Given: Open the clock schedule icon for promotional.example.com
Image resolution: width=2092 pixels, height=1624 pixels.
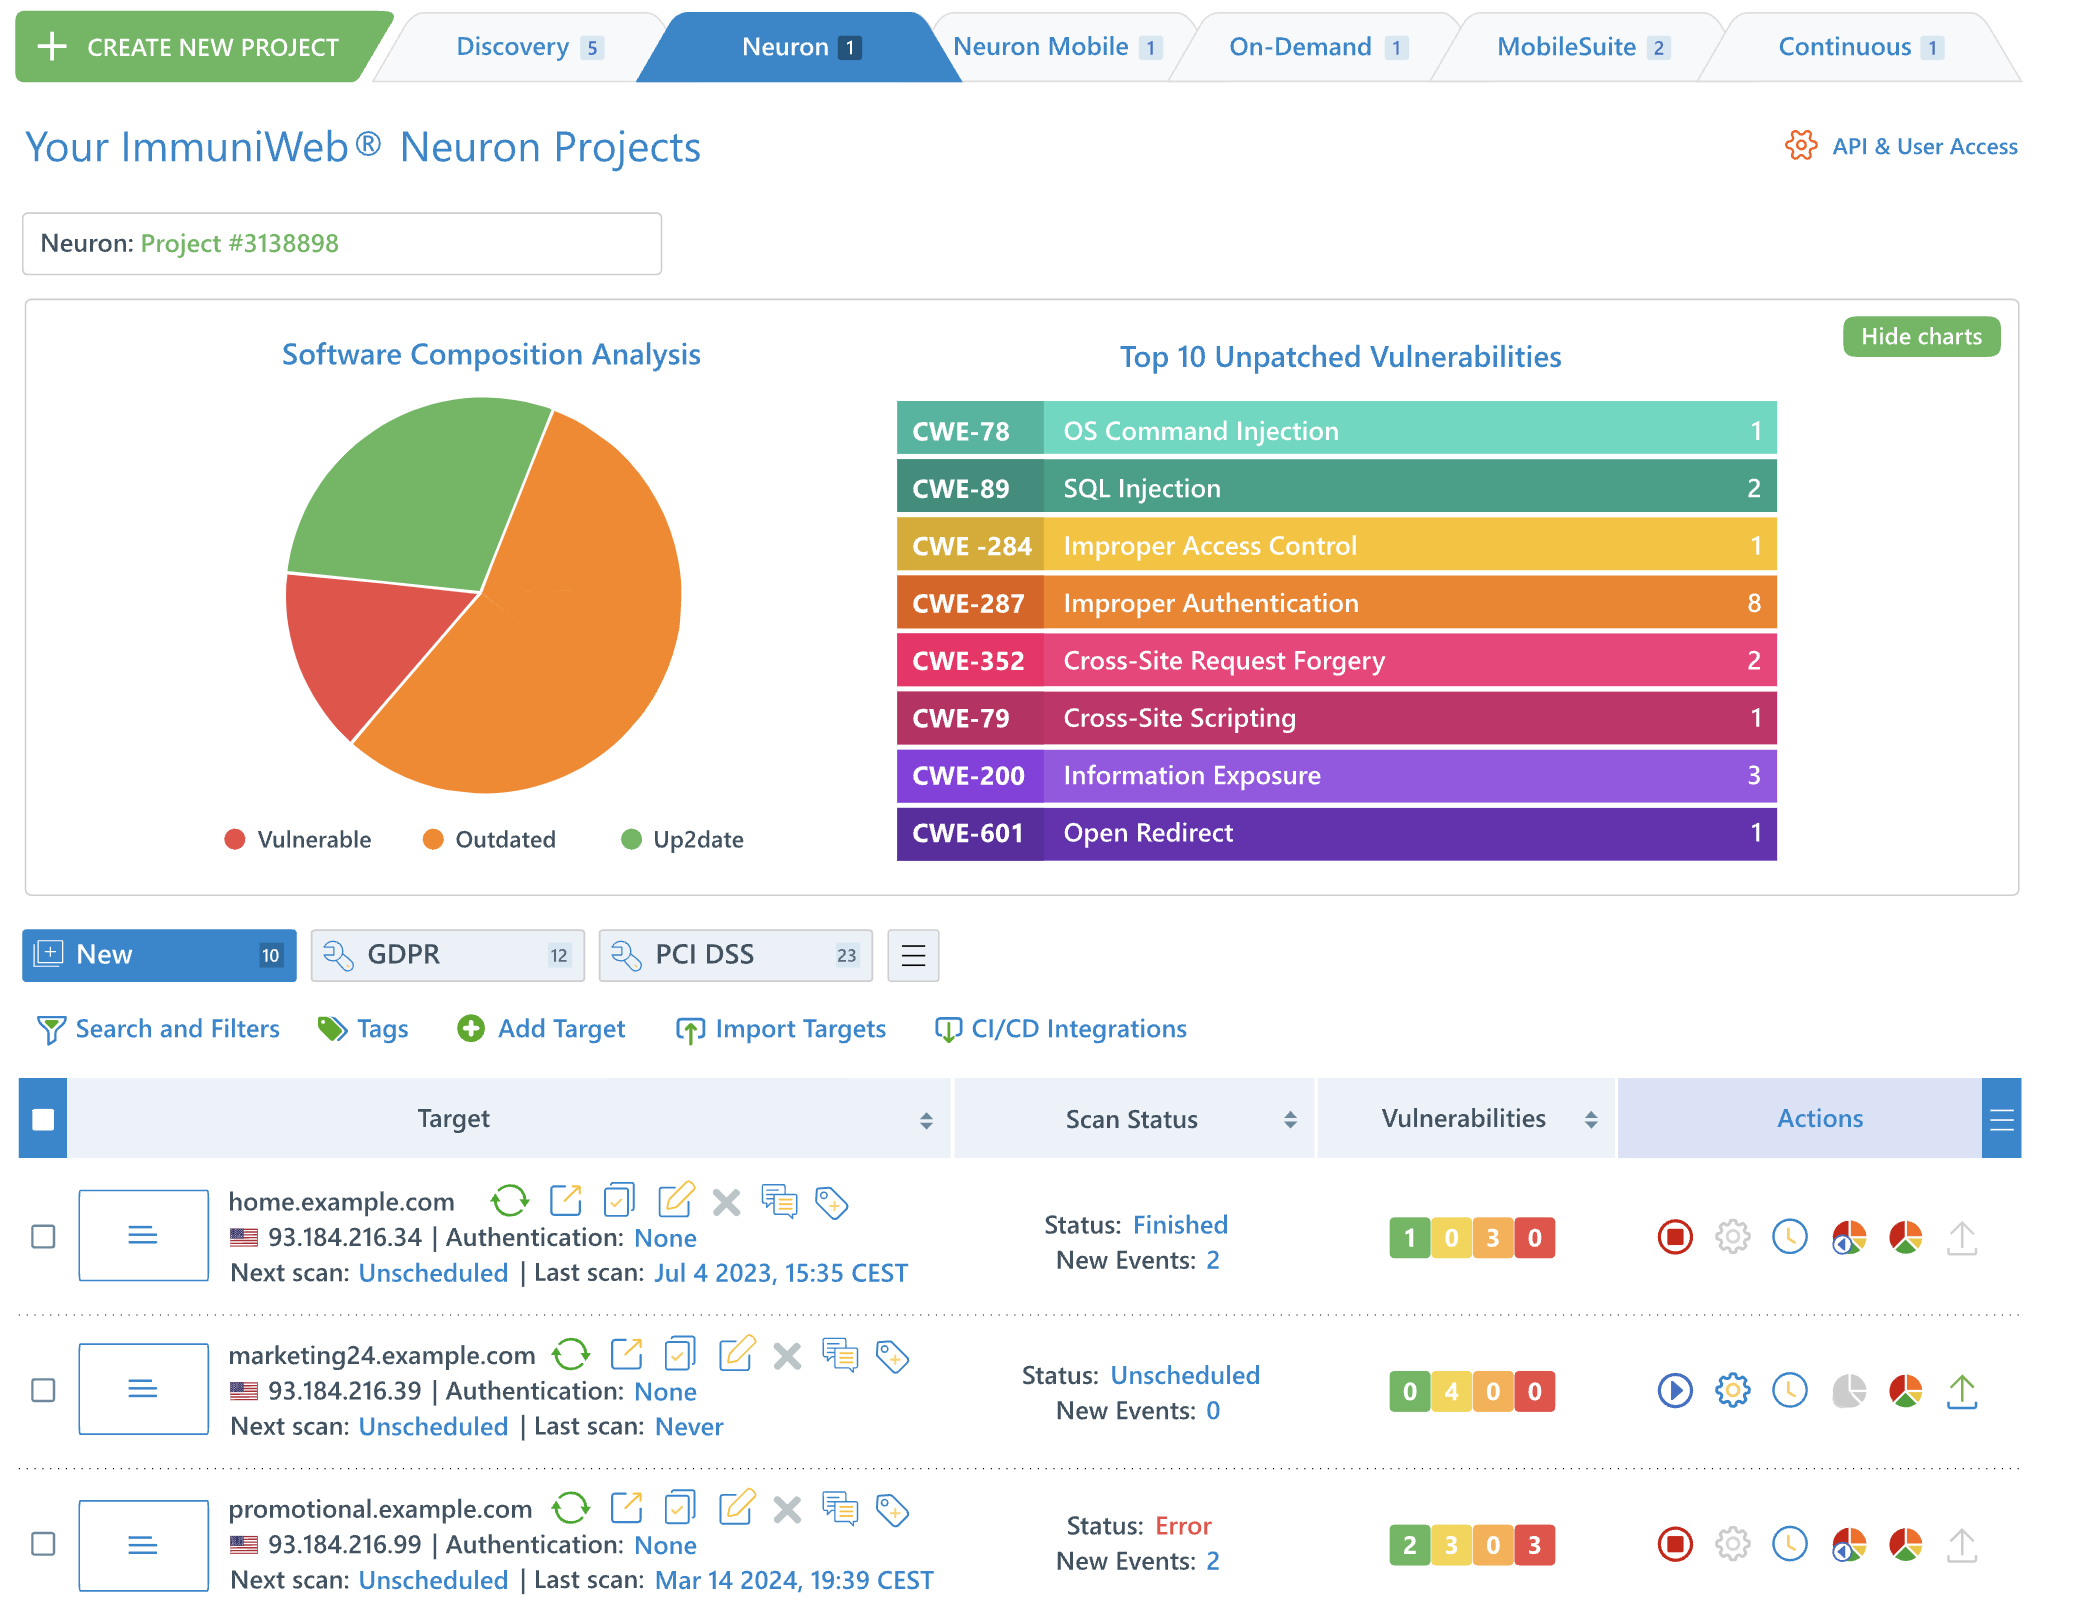Looking at the screenshot, I should coord(1790,1544).
